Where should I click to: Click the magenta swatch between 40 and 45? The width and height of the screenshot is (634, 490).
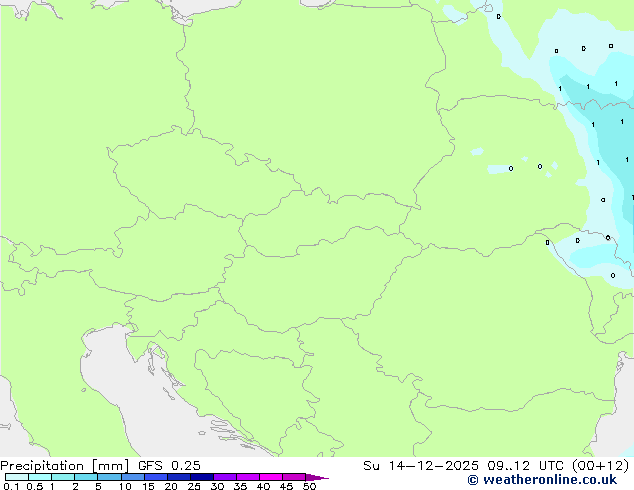tap(271, 477)
